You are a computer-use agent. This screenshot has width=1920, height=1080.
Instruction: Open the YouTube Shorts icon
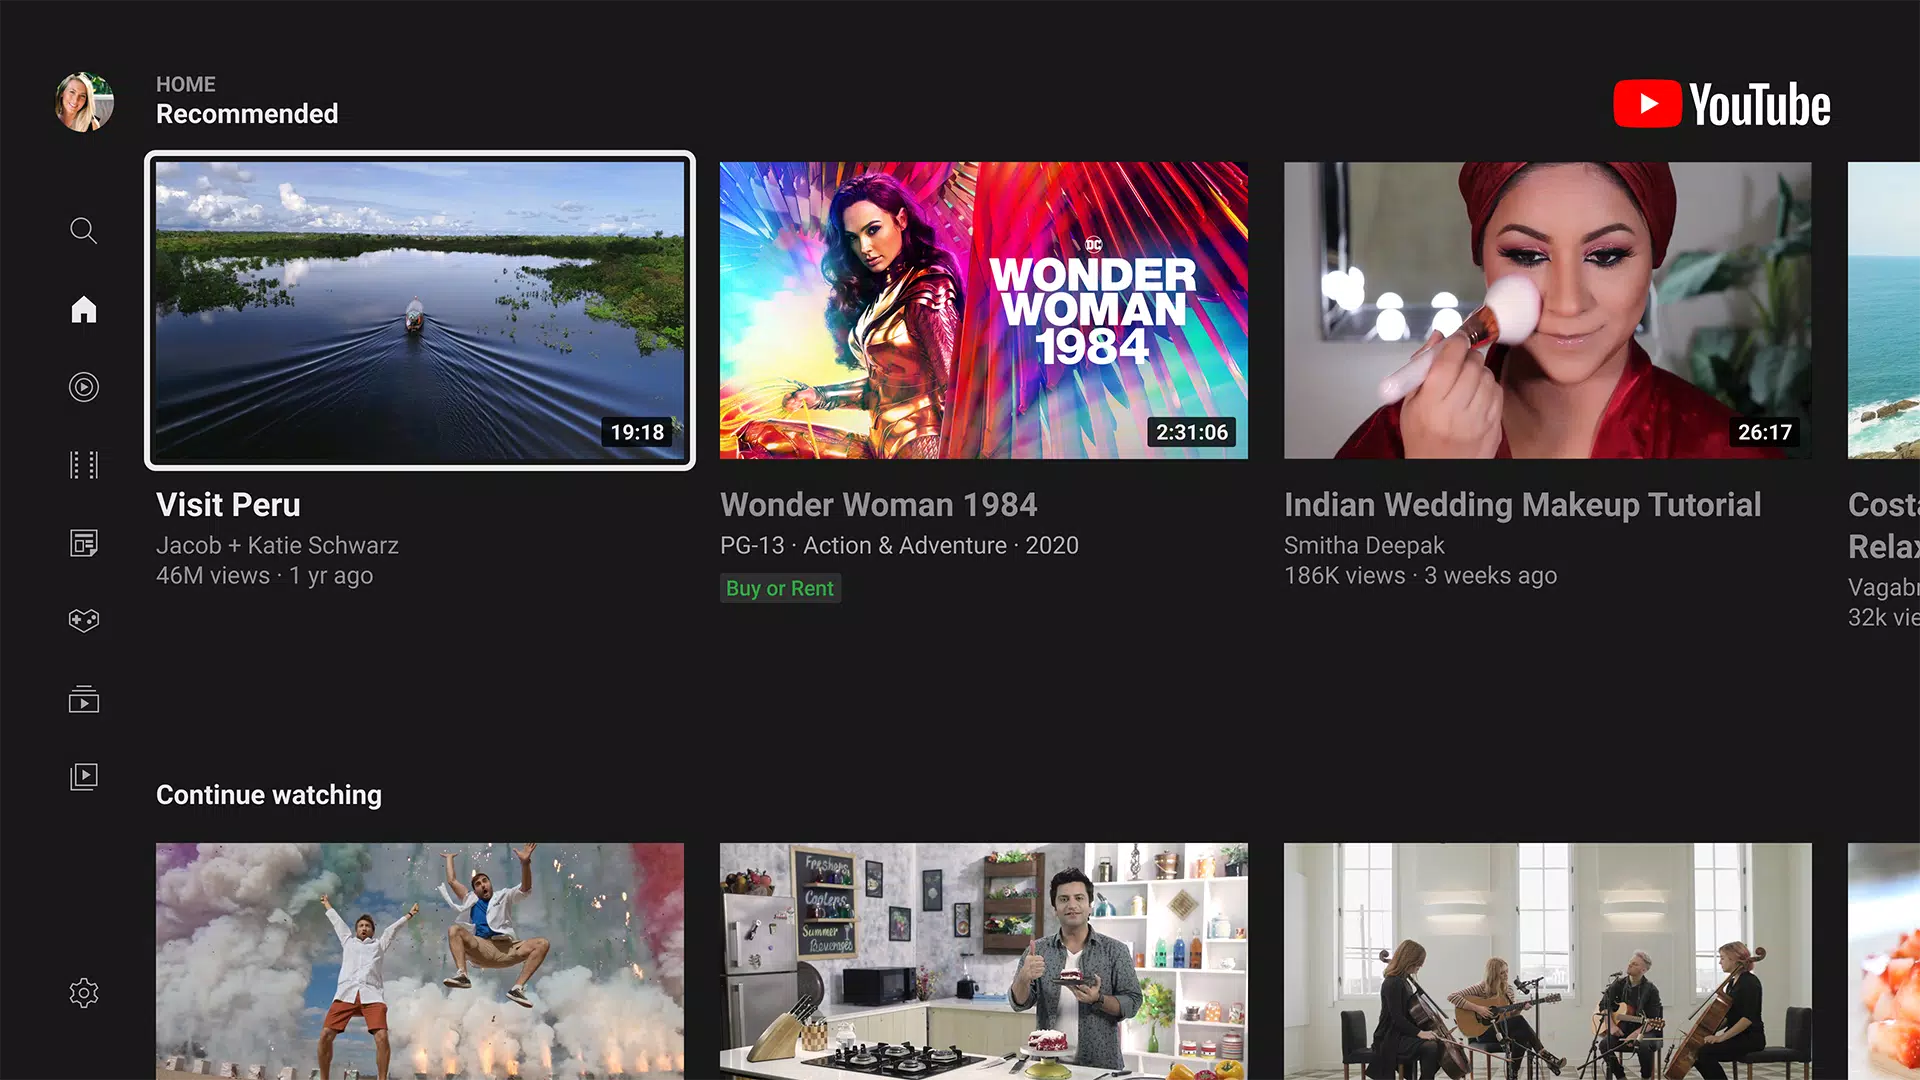click(83, 386)
